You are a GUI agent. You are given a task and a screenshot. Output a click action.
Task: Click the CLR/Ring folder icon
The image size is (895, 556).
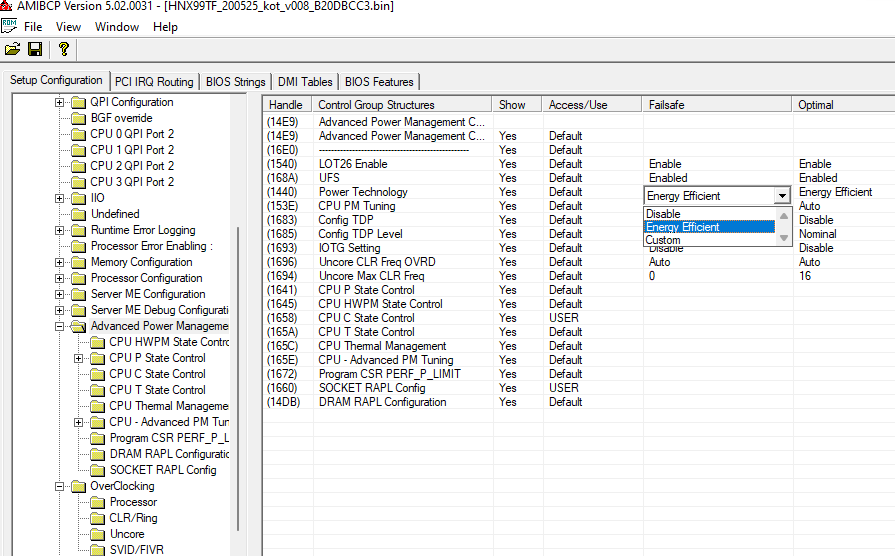pos(98,518)
